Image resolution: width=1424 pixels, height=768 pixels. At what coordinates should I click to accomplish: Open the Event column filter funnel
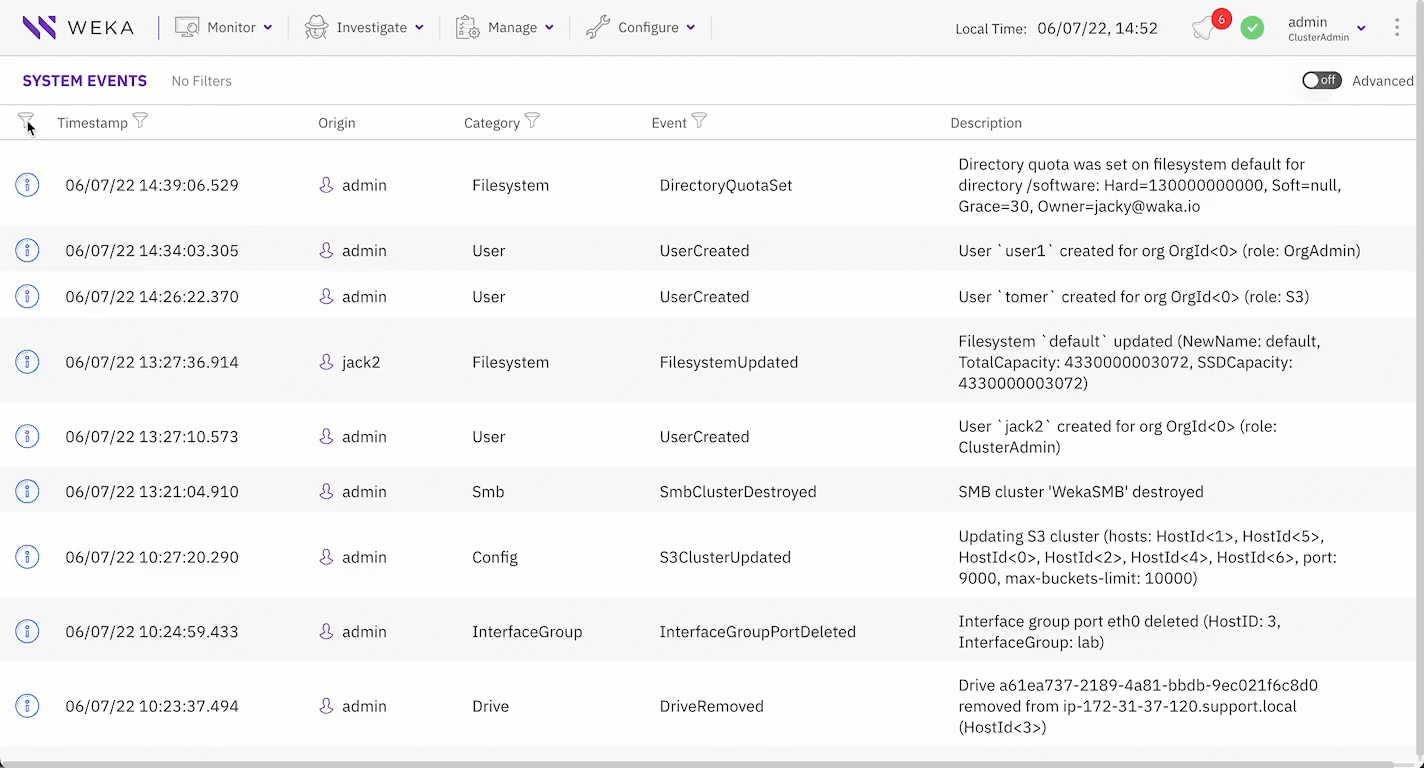coord(699,121)
